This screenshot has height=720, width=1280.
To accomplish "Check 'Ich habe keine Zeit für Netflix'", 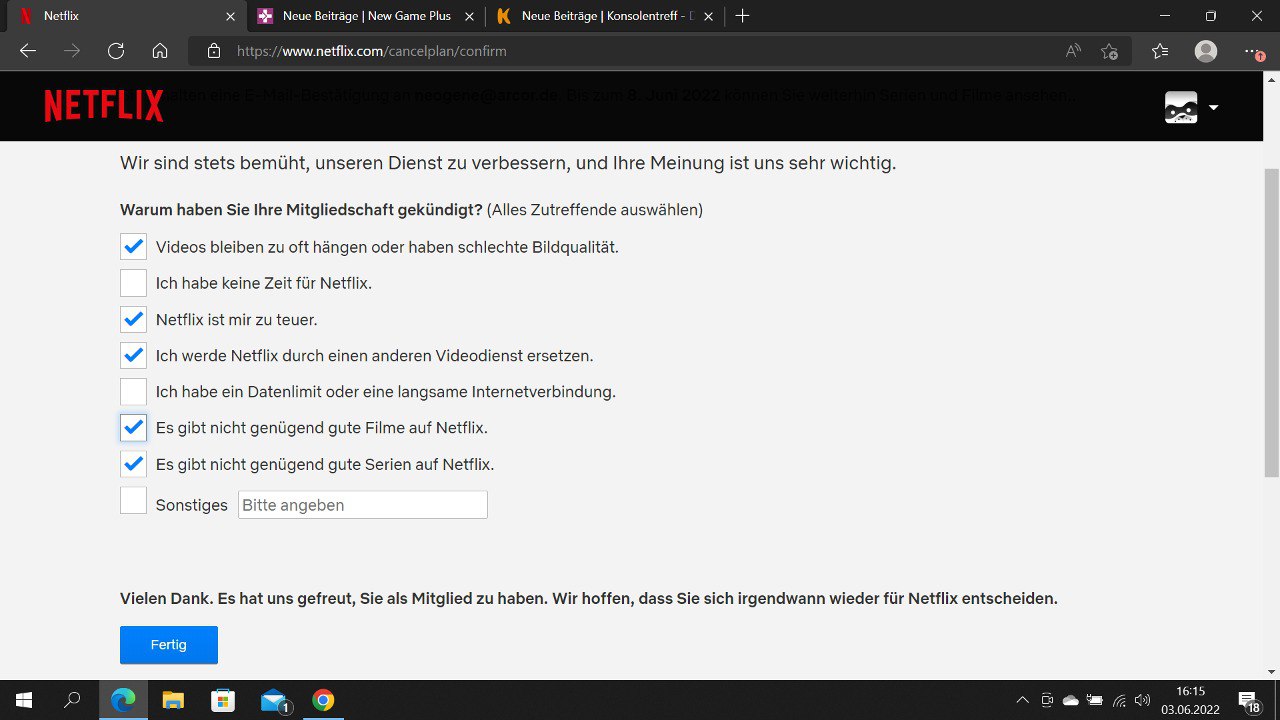I will pyautogui.click(x=133, y=283).
